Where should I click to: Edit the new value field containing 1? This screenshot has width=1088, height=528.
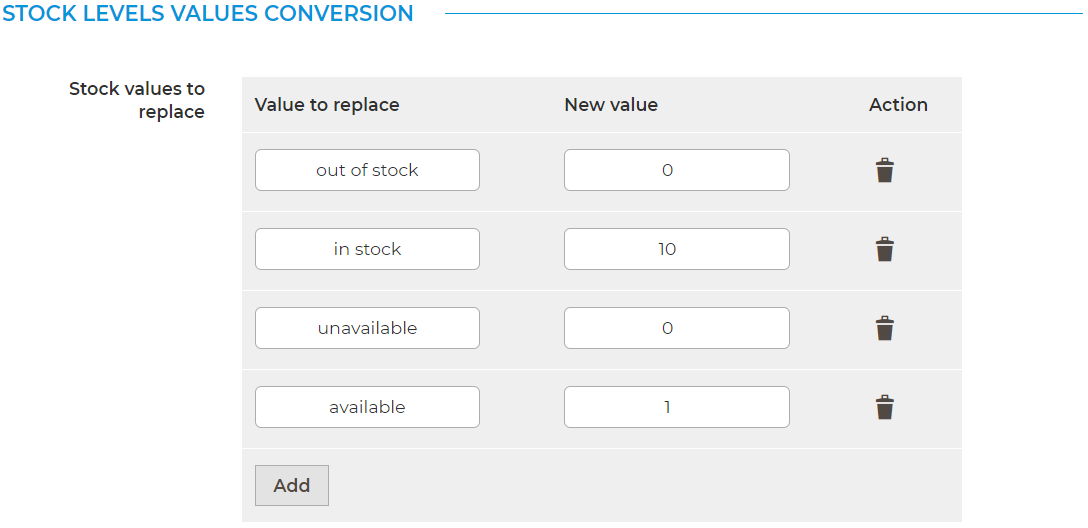pos(676,407)
